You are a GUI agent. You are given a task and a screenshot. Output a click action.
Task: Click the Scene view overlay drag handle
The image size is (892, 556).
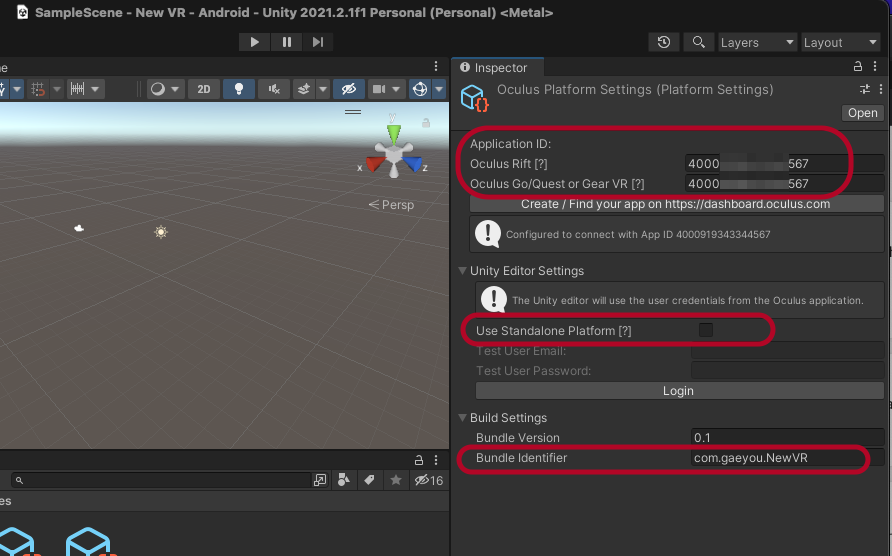pos(353,112)
